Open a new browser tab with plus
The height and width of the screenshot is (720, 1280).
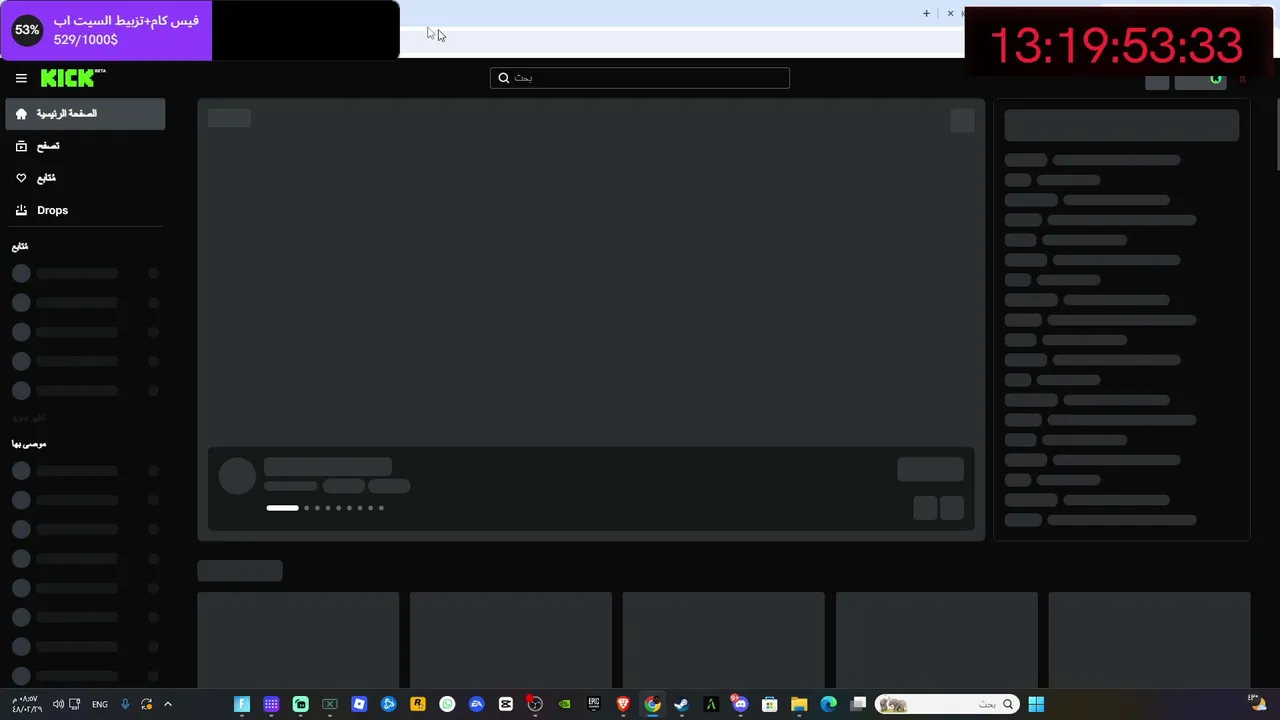926,13
